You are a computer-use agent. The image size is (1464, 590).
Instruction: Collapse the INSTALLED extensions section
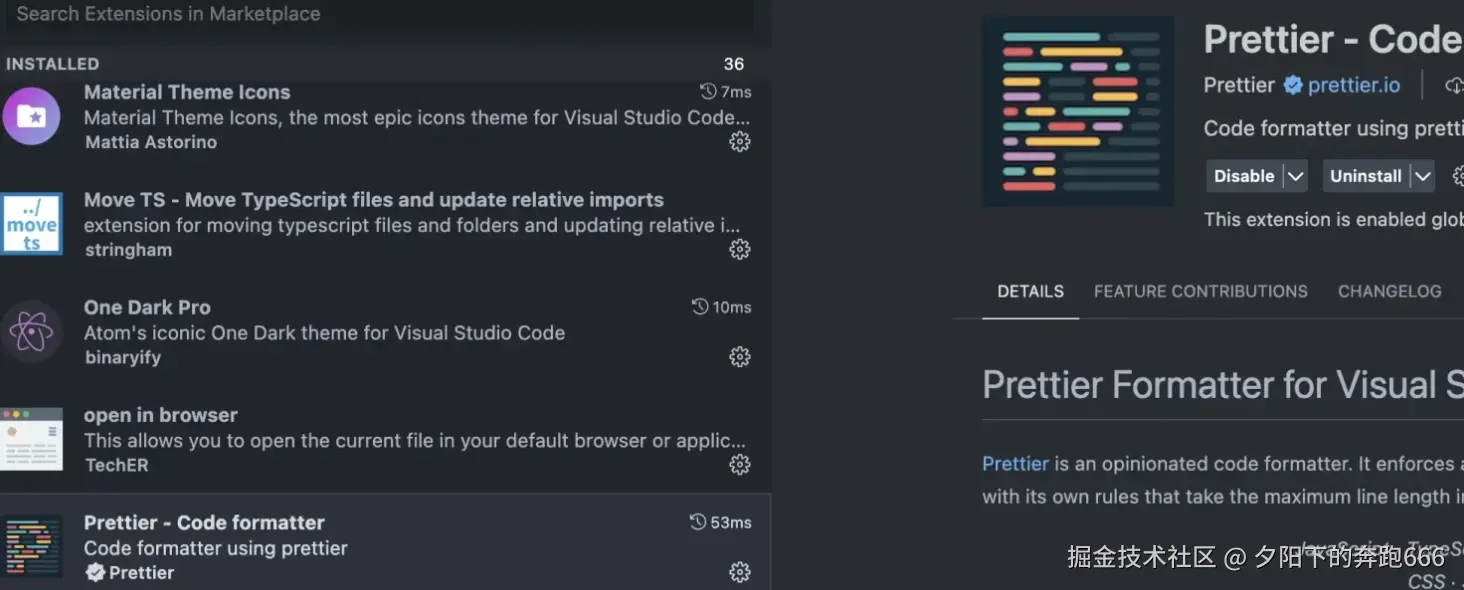[x=53, y=64]
